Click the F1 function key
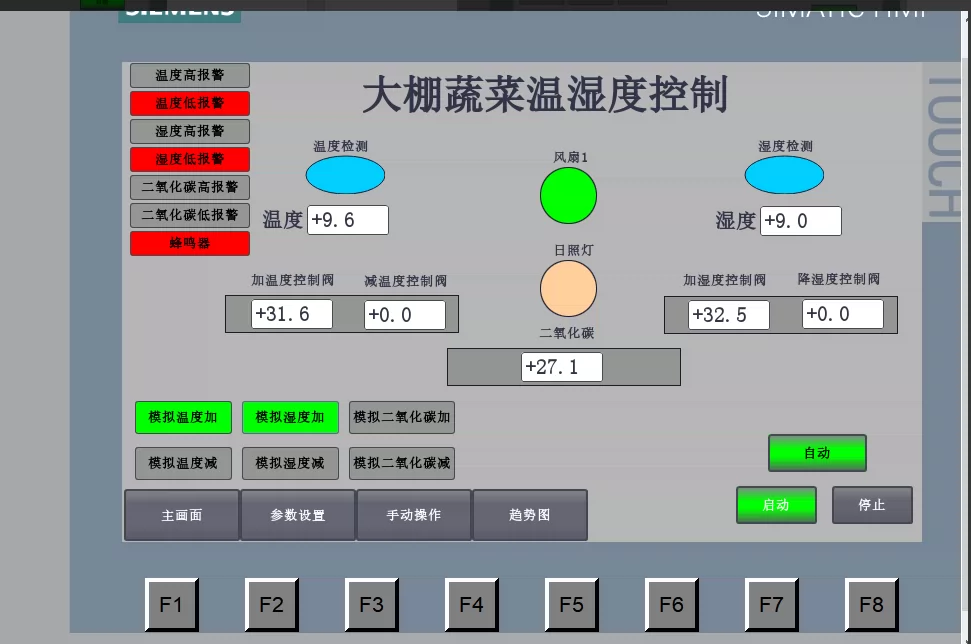971x644 pixels. (x=172, y=604)
